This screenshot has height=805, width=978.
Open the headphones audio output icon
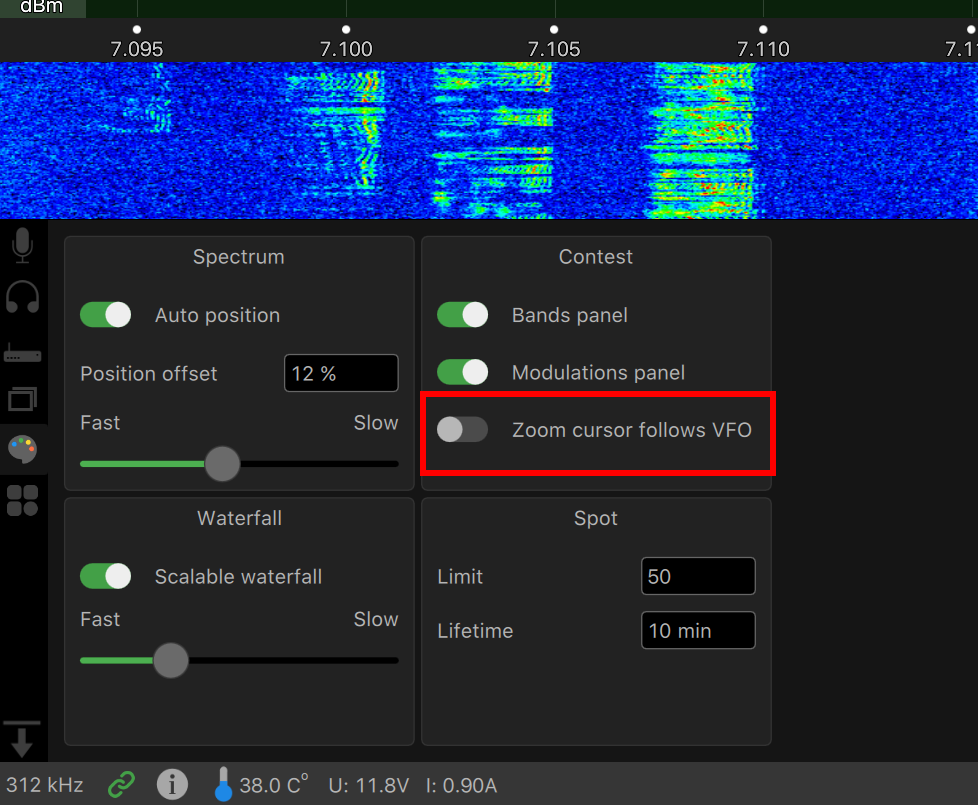click(x=23, y=296)
